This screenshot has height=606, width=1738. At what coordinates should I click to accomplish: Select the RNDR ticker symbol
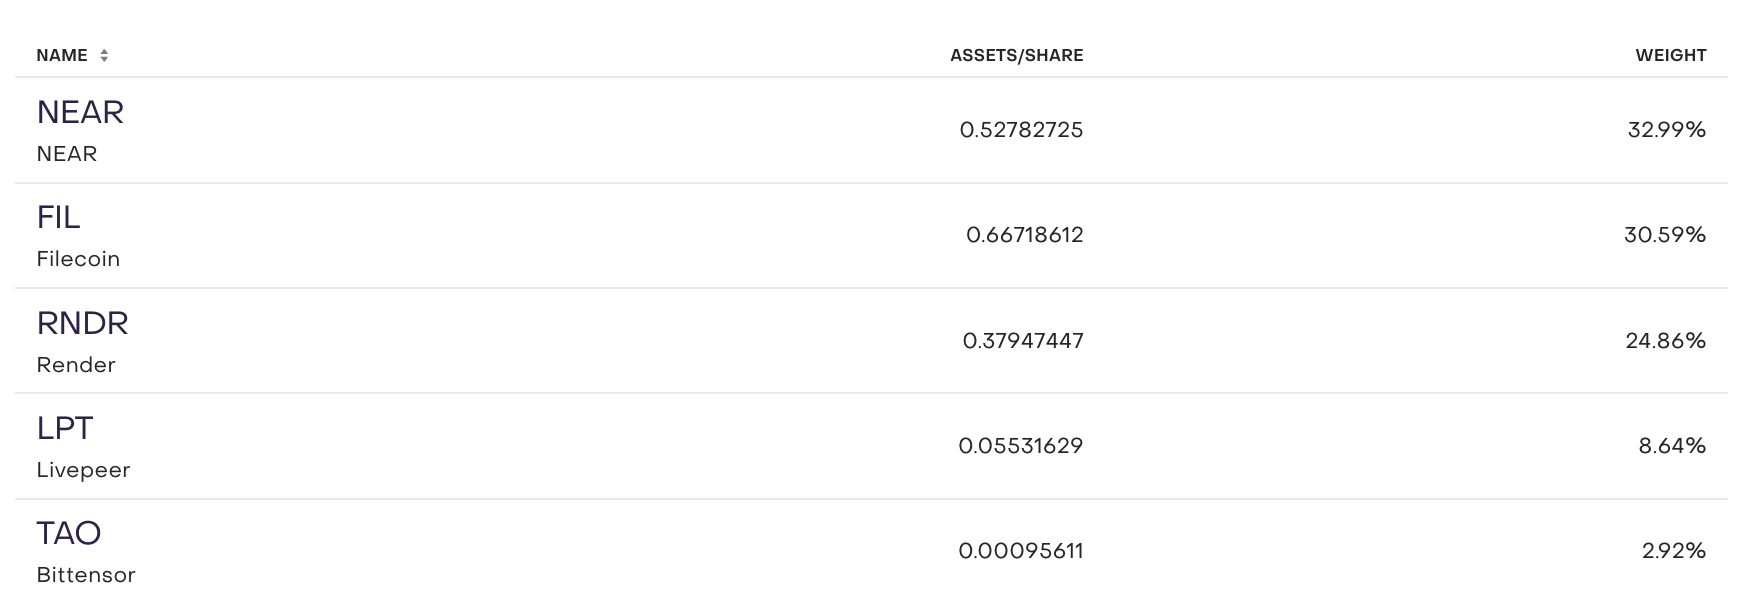(82, 323)
